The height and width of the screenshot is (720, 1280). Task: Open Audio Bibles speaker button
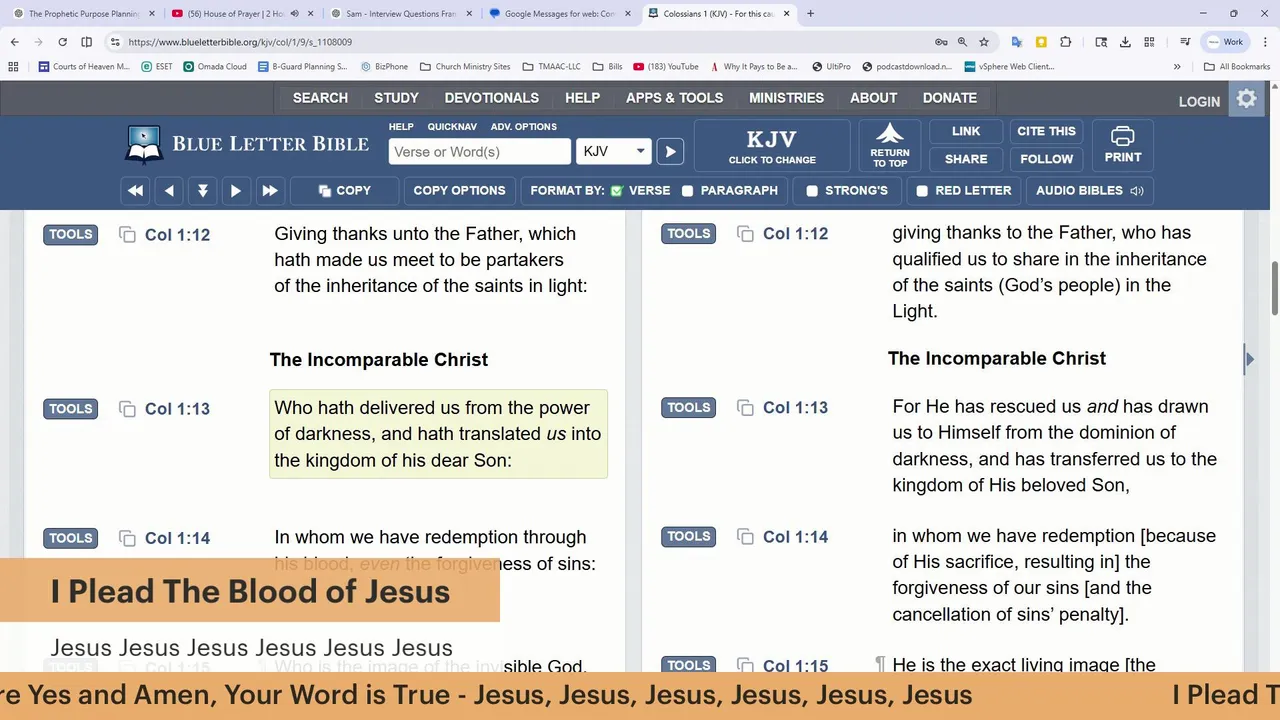pos(1089,191)
